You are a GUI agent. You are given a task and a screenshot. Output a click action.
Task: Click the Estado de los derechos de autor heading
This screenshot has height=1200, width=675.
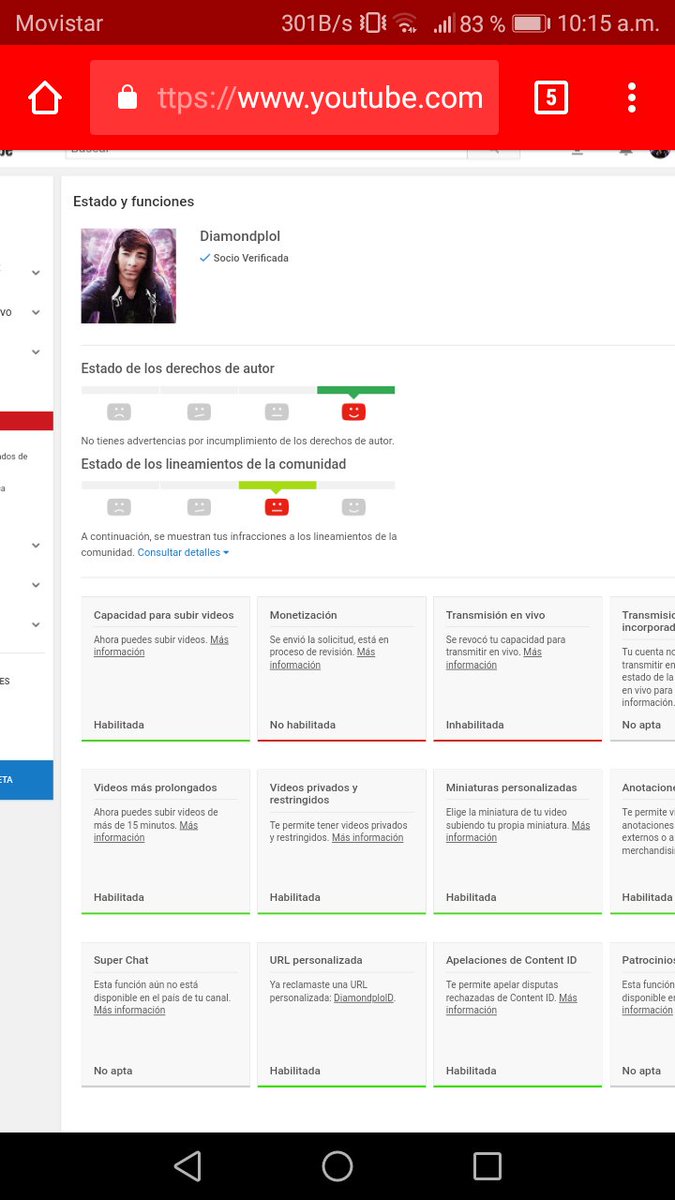(178, 368)
